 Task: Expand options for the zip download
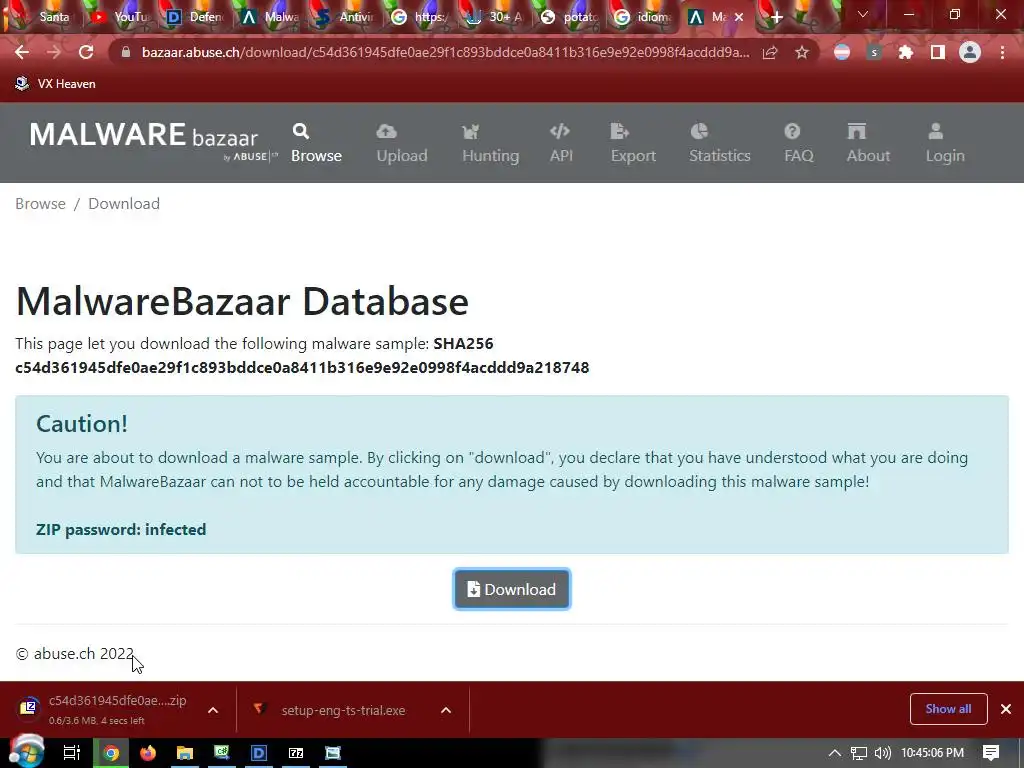click(213, 710)
